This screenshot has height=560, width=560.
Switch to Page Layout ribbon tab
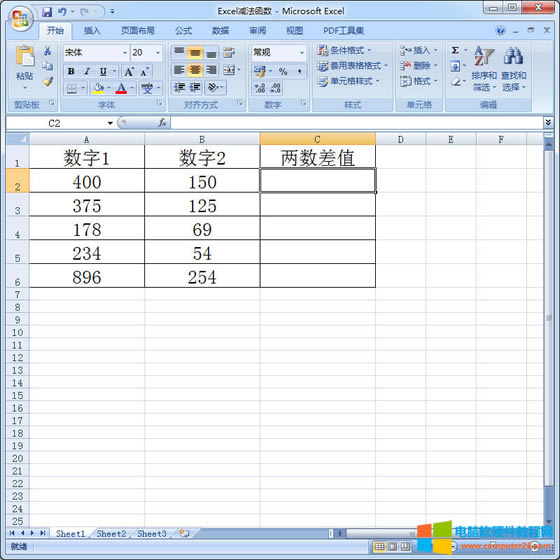click(138, 31)
